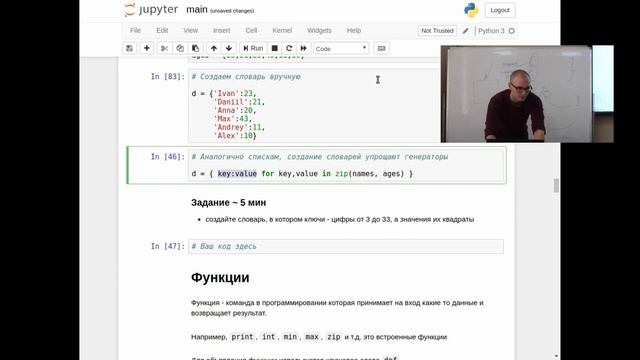Insert a cell below with plus icon
The width and height of the screenshot is (640, 360).
pyautogui.click(x=147, y=48)
